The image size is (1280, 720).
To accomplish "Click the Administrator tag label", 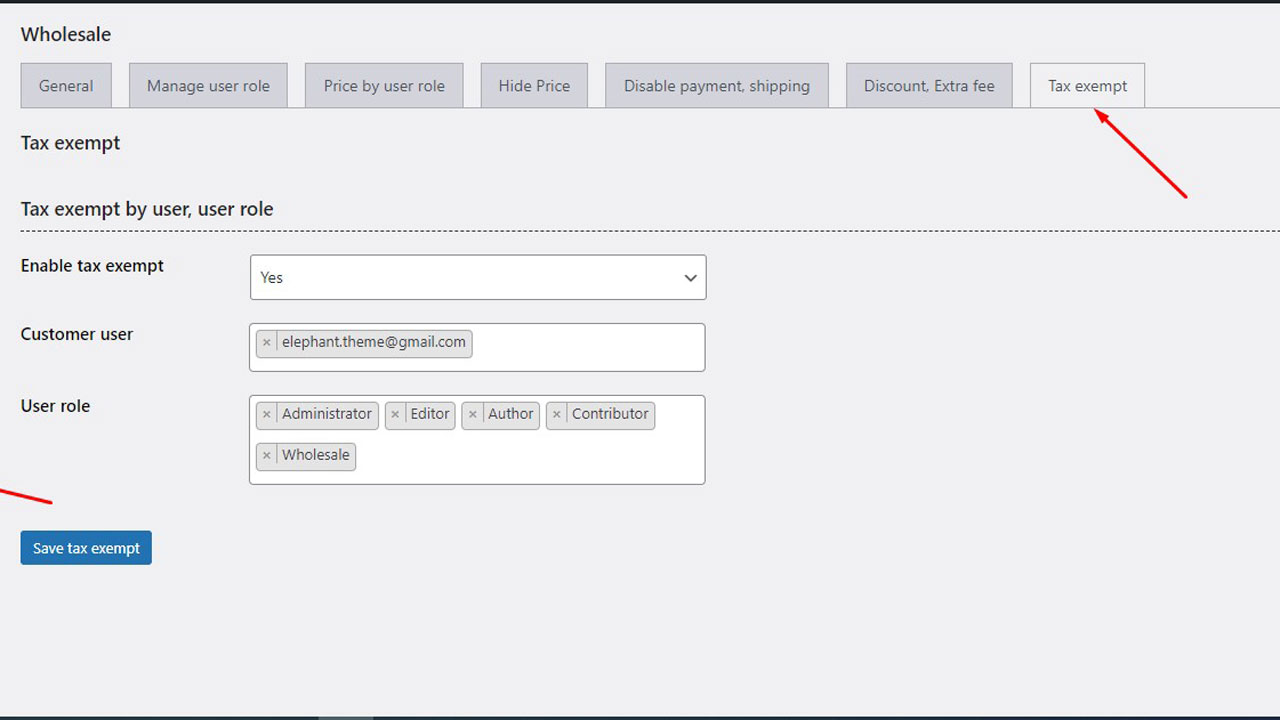I will (326, 414).
